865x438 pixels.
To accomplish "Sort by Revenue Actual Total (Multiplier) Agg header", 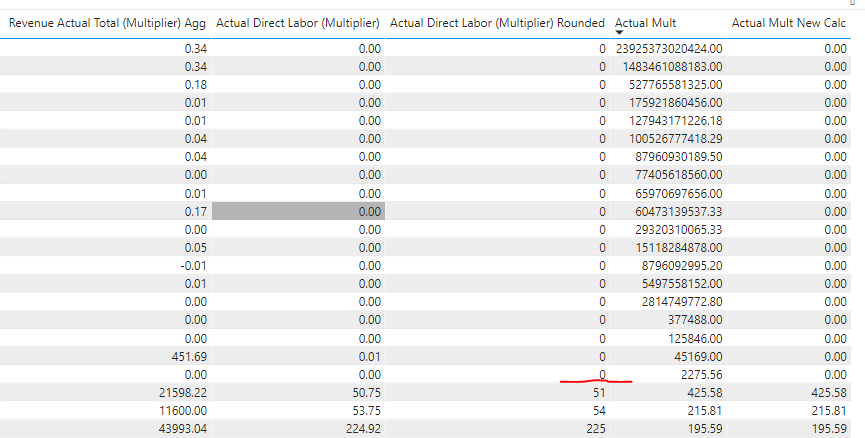I will point(107,23).
